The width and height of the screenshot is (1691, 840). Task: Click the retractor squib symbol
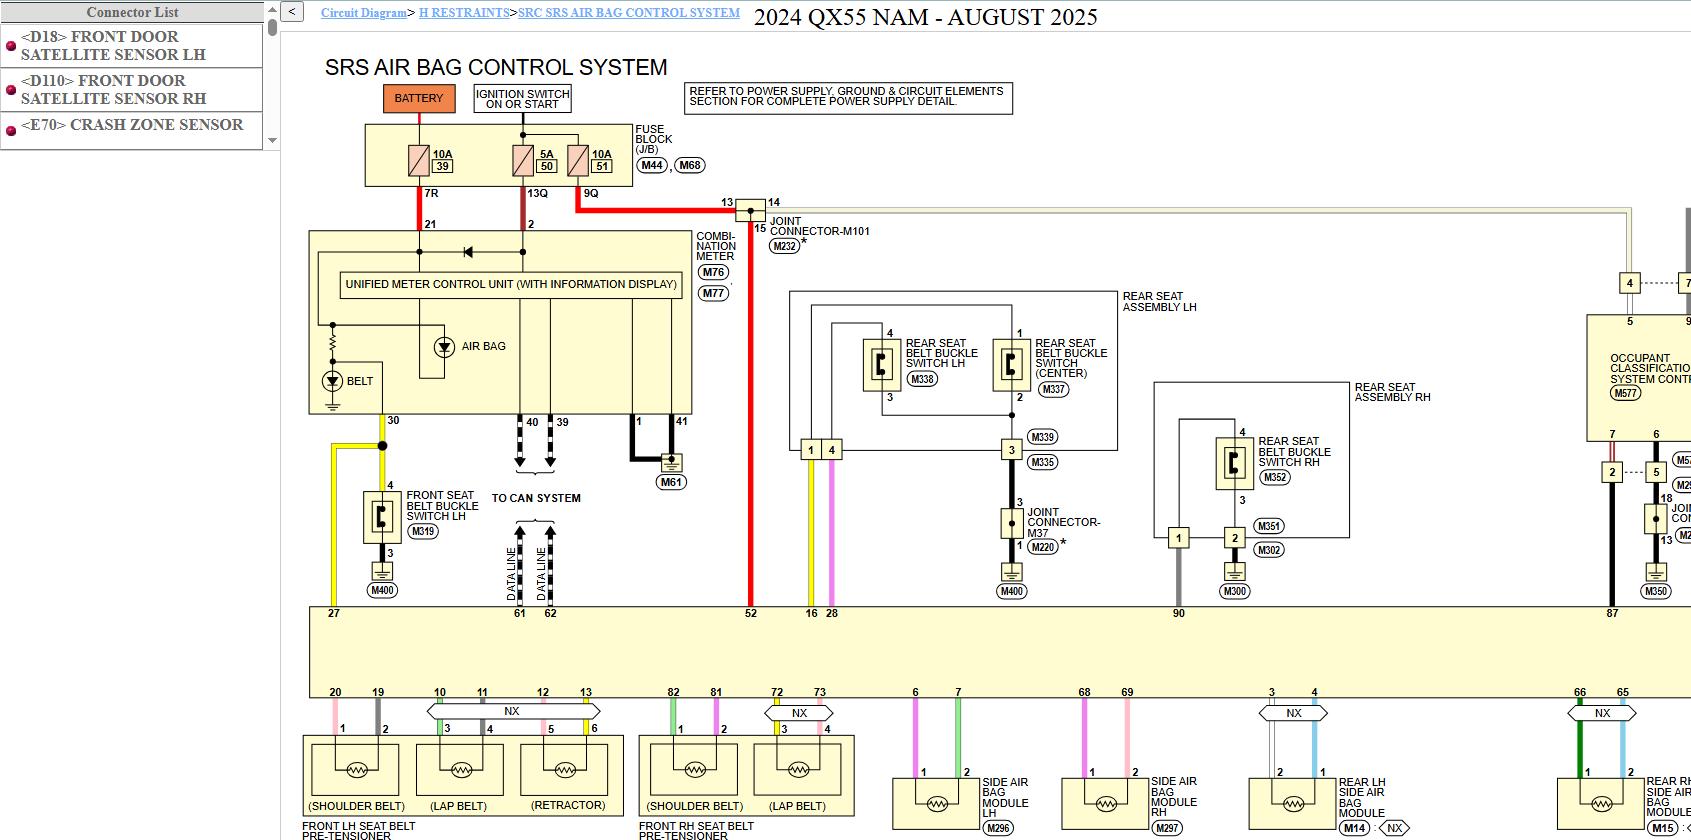565,771
